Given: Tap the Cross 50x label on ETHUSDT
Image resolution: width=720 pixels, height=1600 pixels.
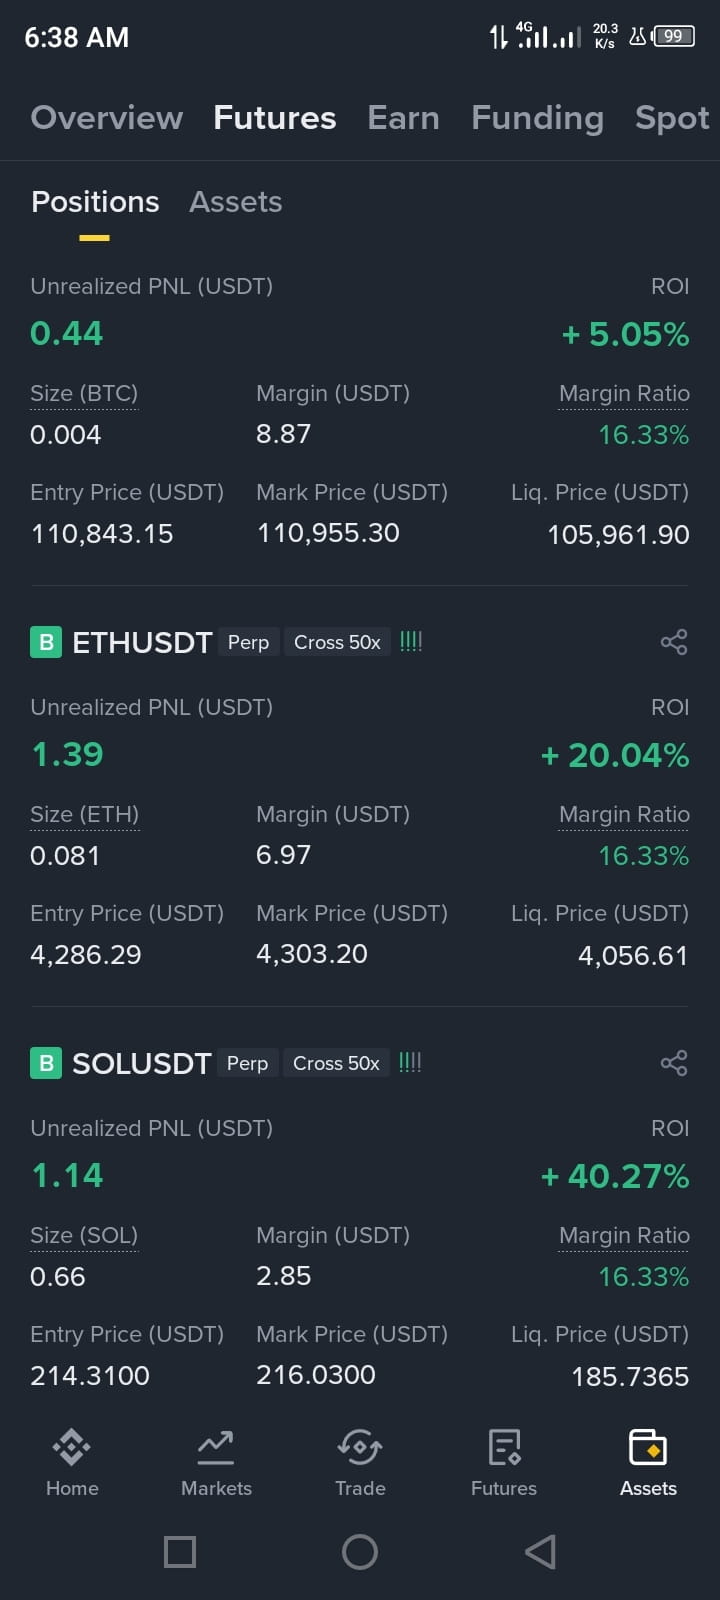Looking at the screenshot, I should [x=337, y=642].
